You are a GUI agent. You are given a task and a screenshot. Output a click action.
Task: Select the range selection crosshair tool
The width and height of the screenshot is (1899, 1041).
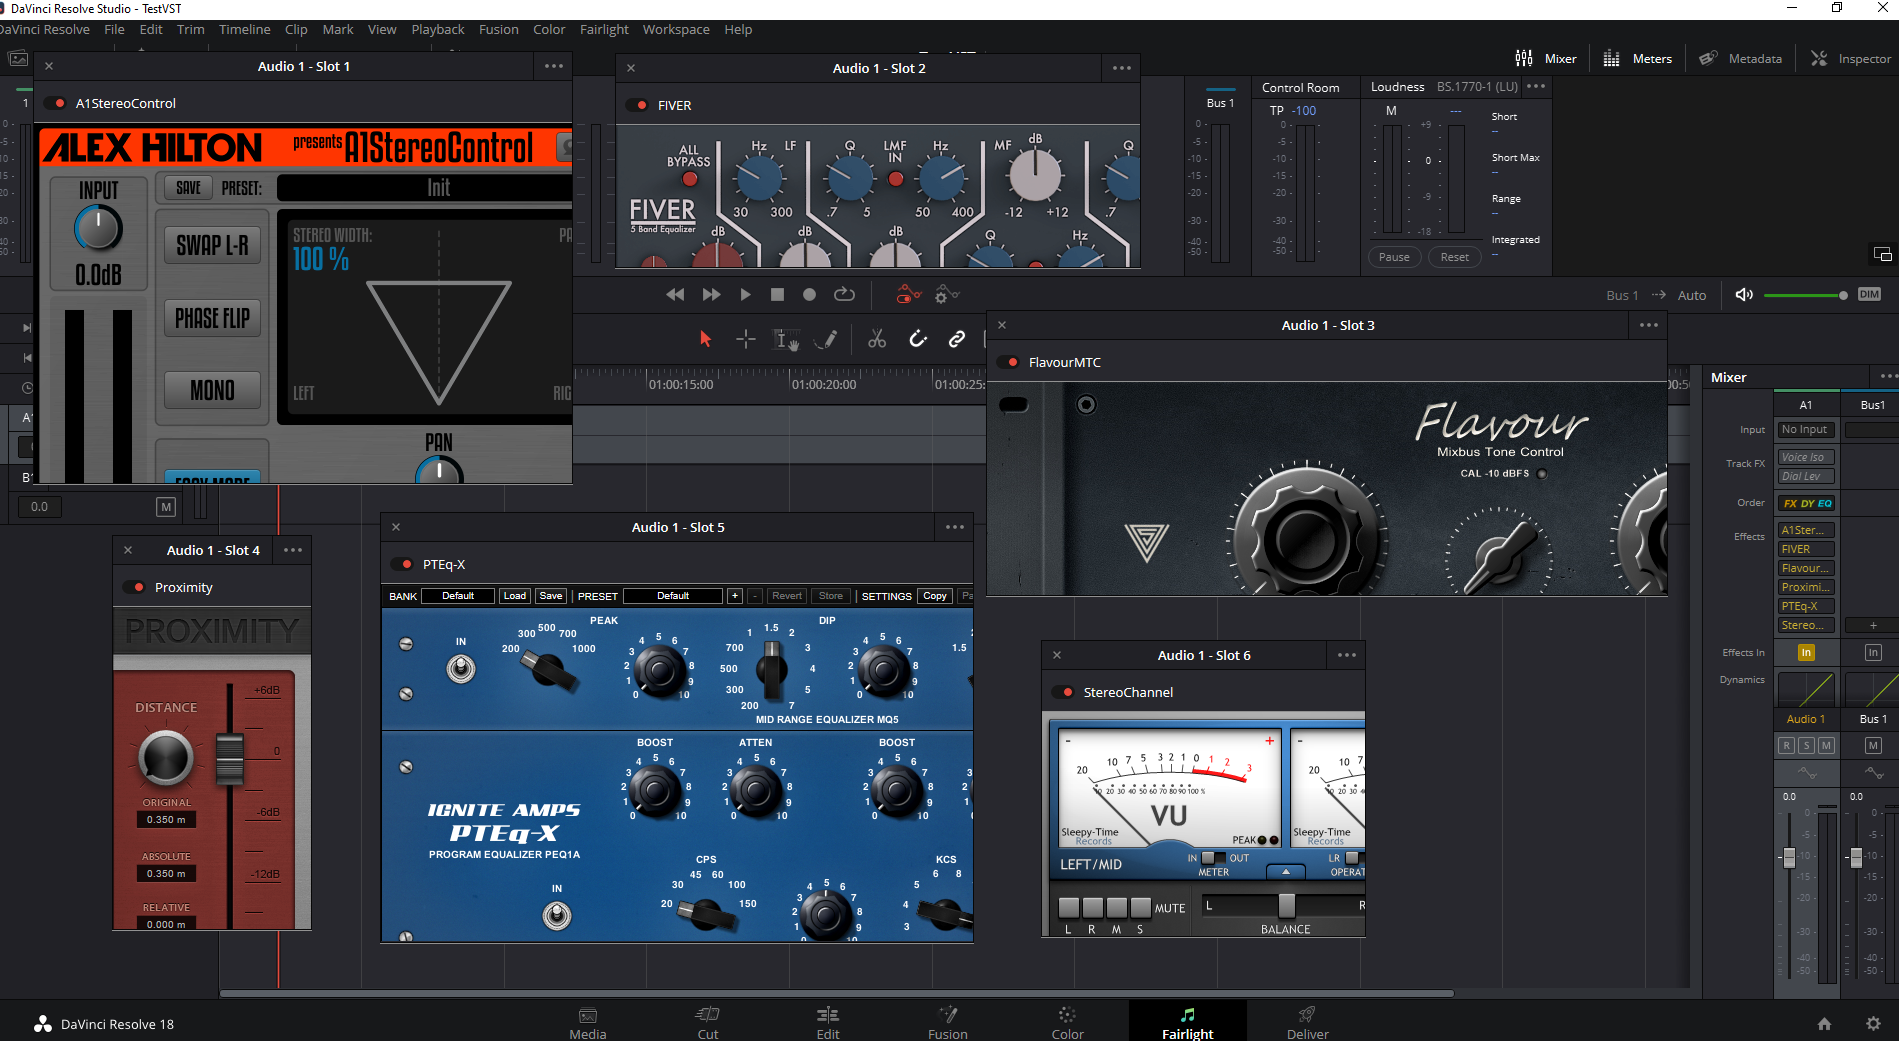746,339
